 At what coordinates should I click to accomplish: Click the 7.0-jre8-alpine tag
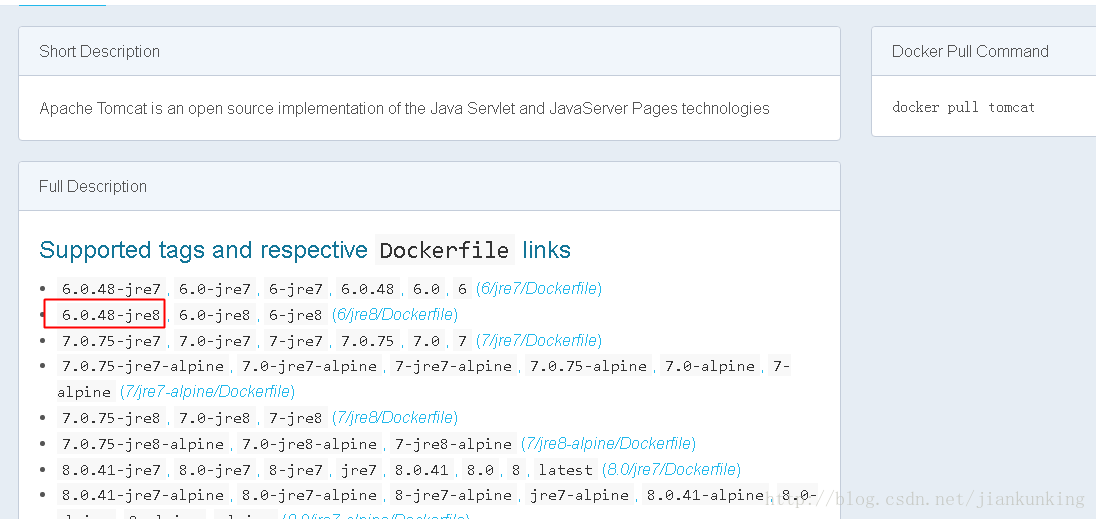pyautogui.click(x=310, y=444)
